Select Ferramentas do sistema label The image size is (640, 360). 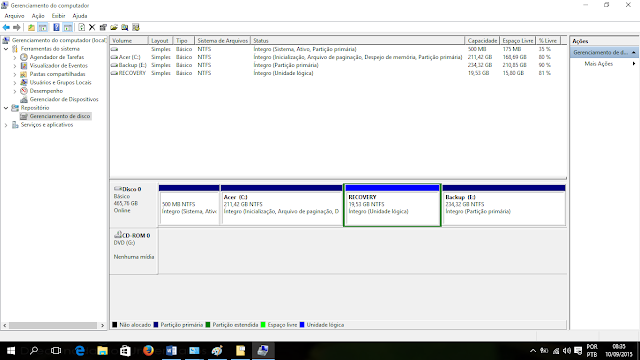[x=50, y=49]
